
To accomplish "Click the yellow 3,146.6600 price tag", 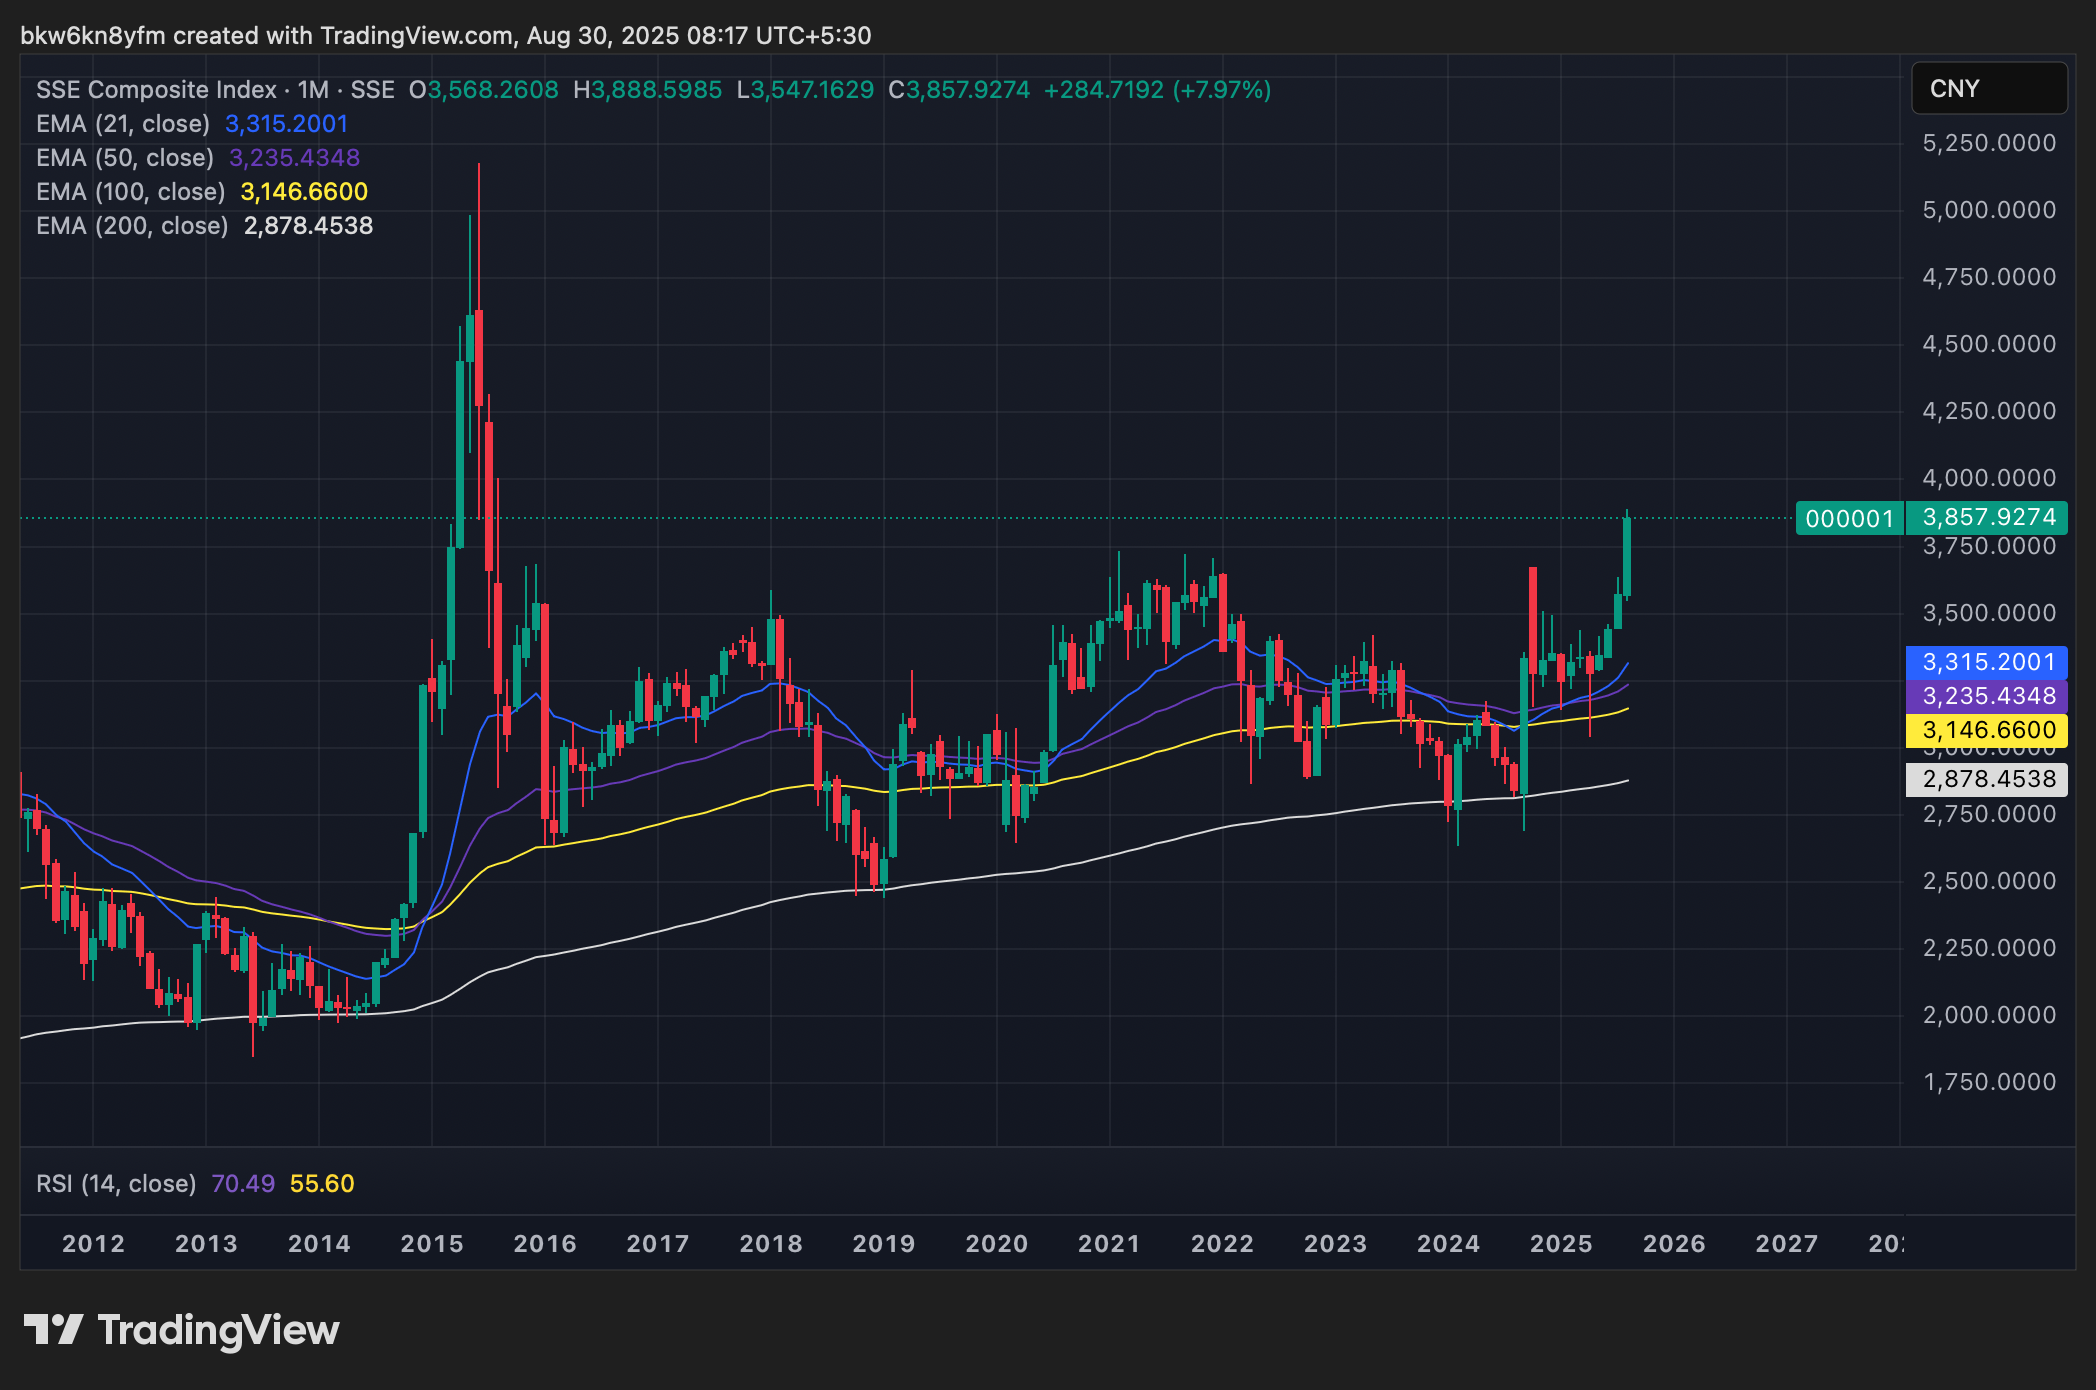I will pos(1987,730).
